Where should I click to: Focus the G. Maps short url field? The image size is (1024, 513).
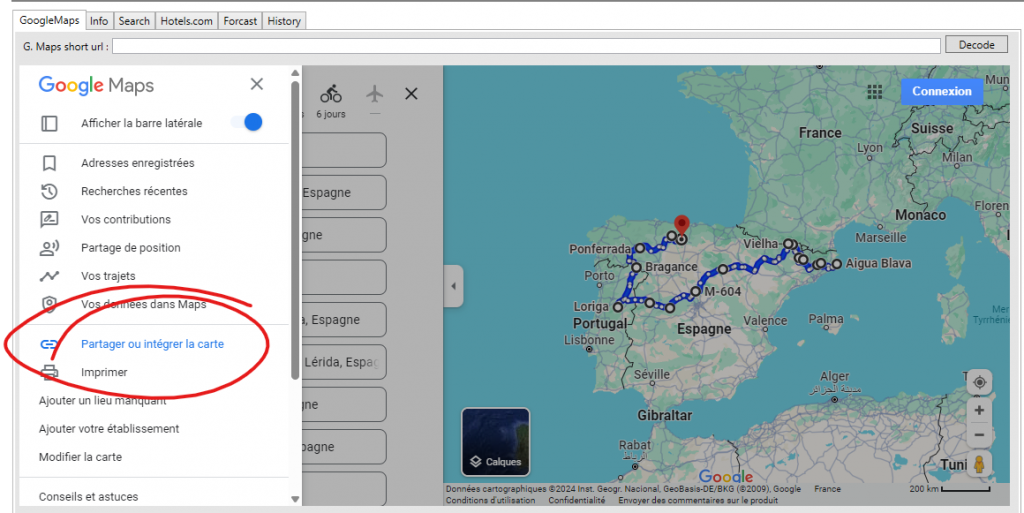tap(526, 46)
